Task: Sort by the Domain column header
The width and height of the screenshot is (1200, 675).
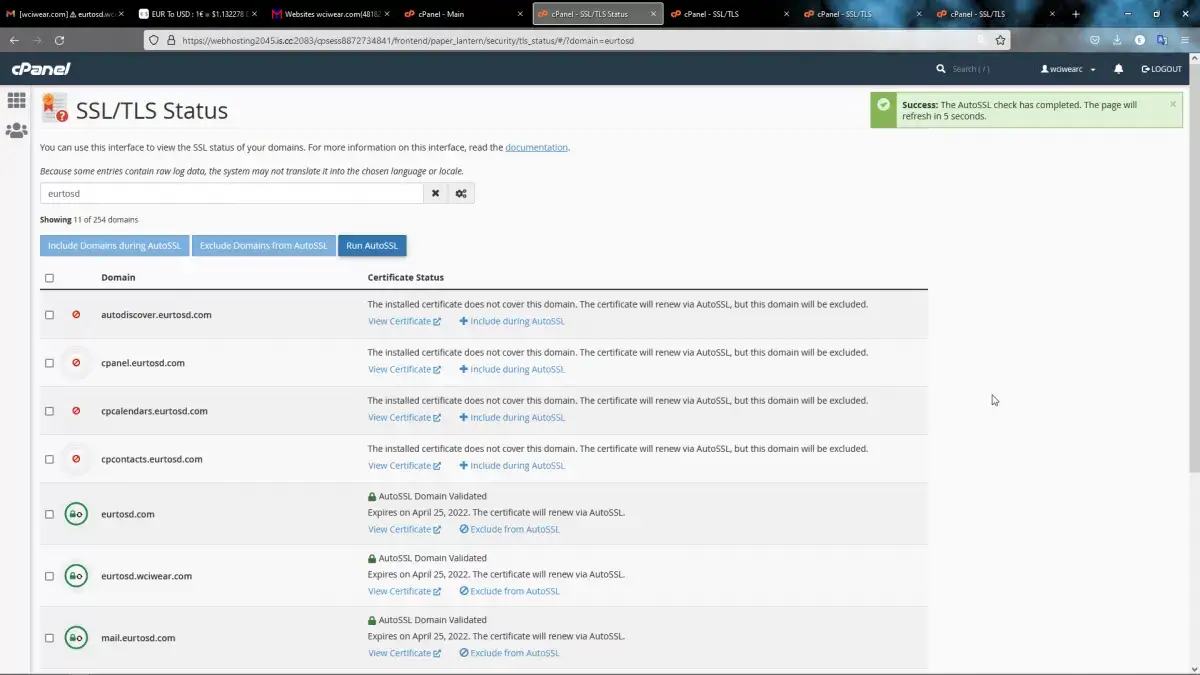Action: (118, 277)
